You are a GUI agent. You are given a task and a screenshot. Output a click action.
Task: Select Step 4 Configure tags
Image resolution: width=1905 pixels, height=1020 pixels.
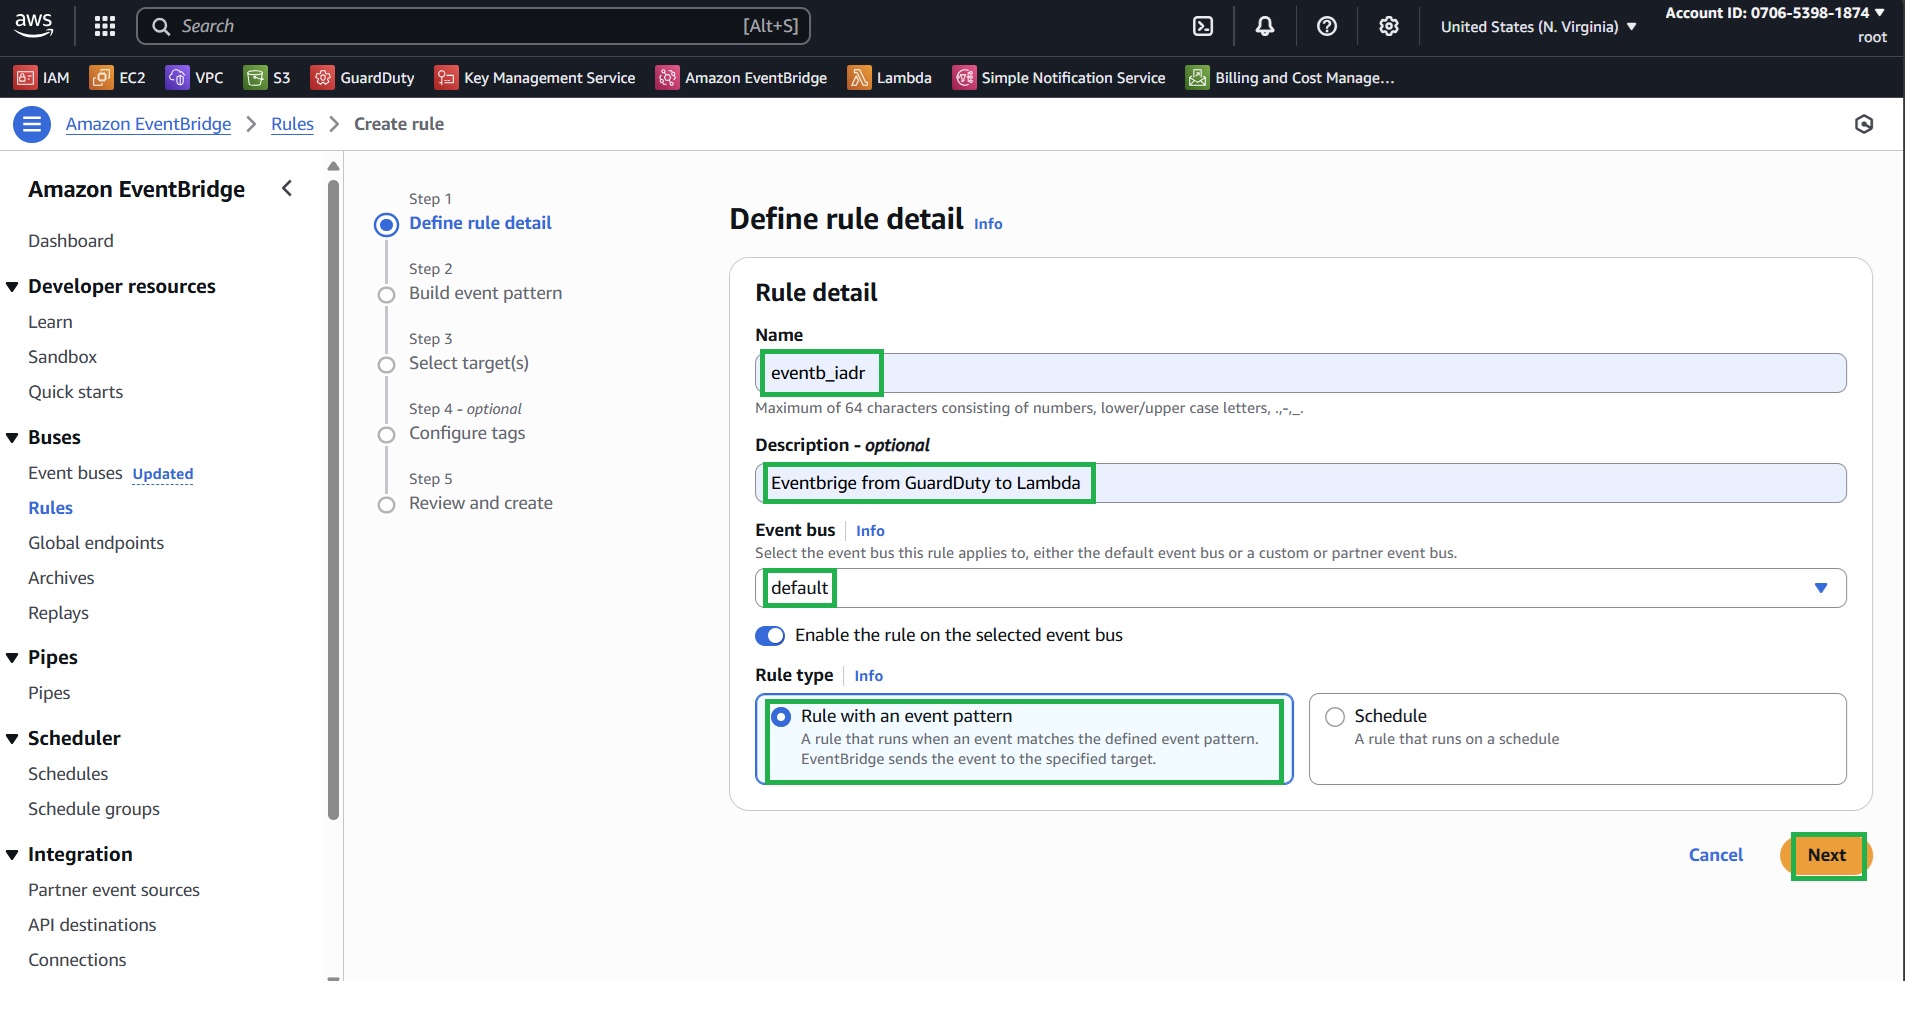467,433
